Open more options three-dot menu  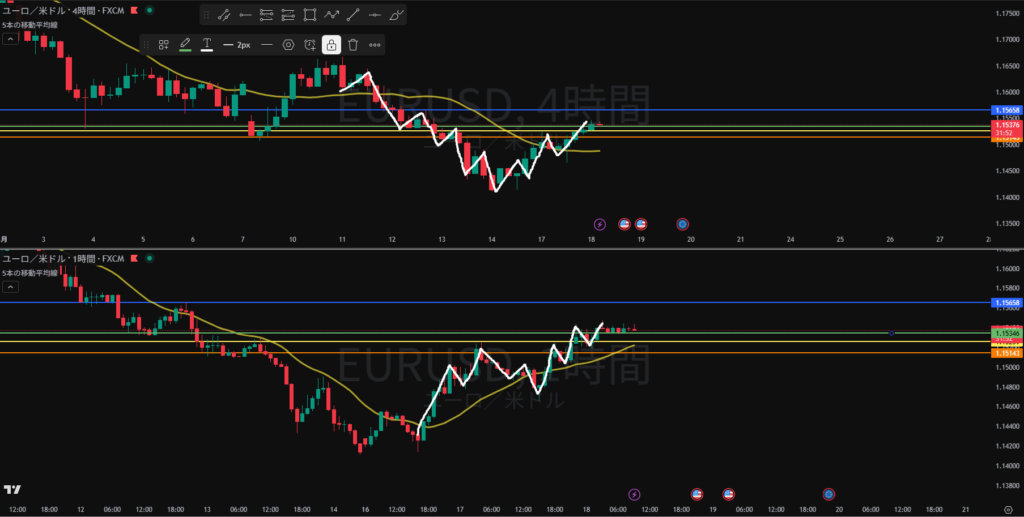(x=375, y=45)
